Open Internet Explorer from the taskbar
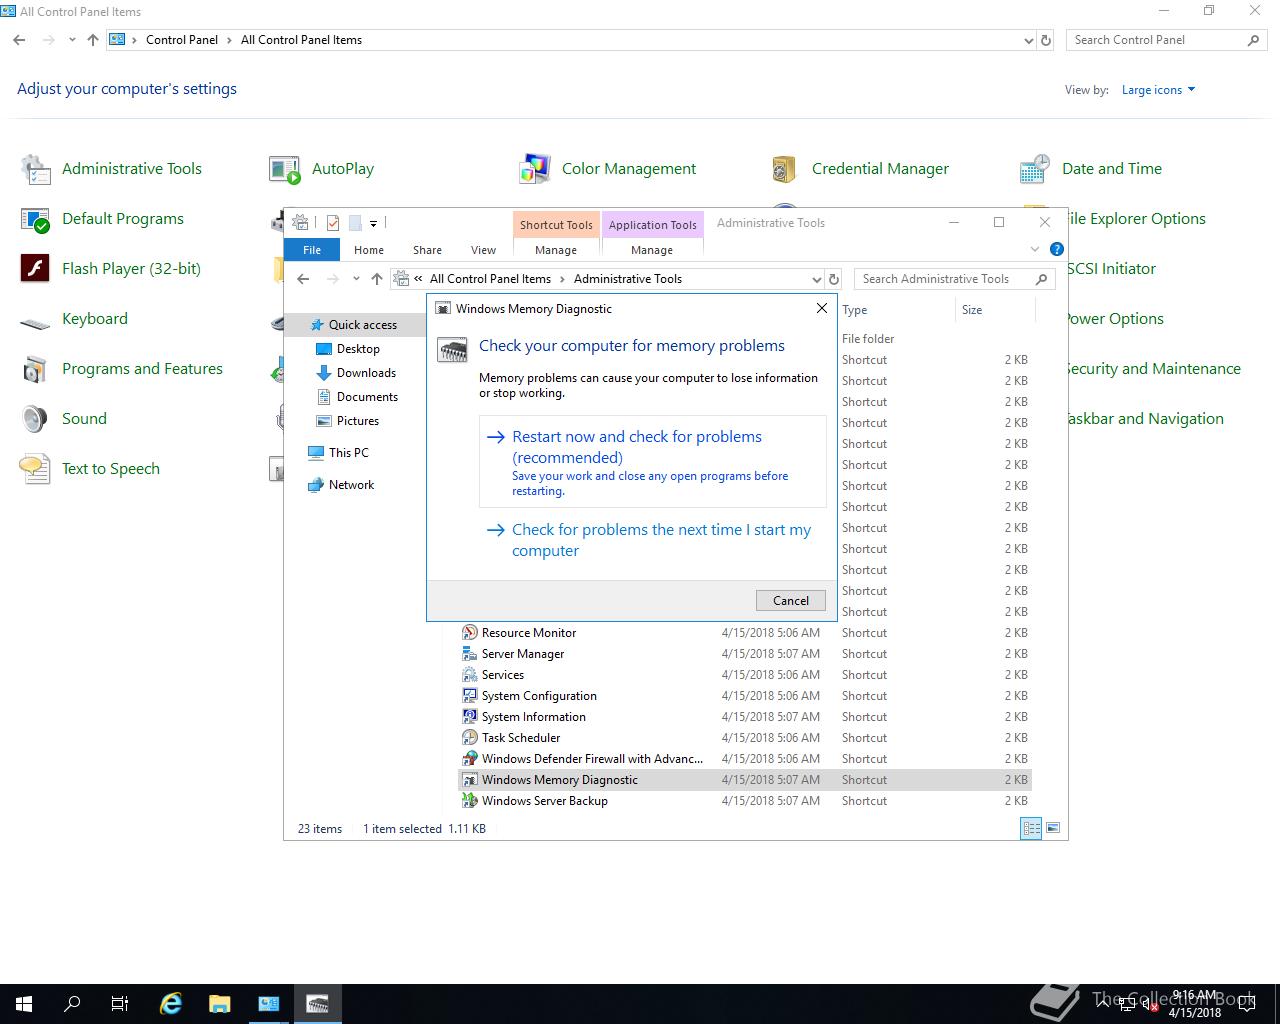The height and width of the screenshot is (1024, 1280). tap(171, 1004)
